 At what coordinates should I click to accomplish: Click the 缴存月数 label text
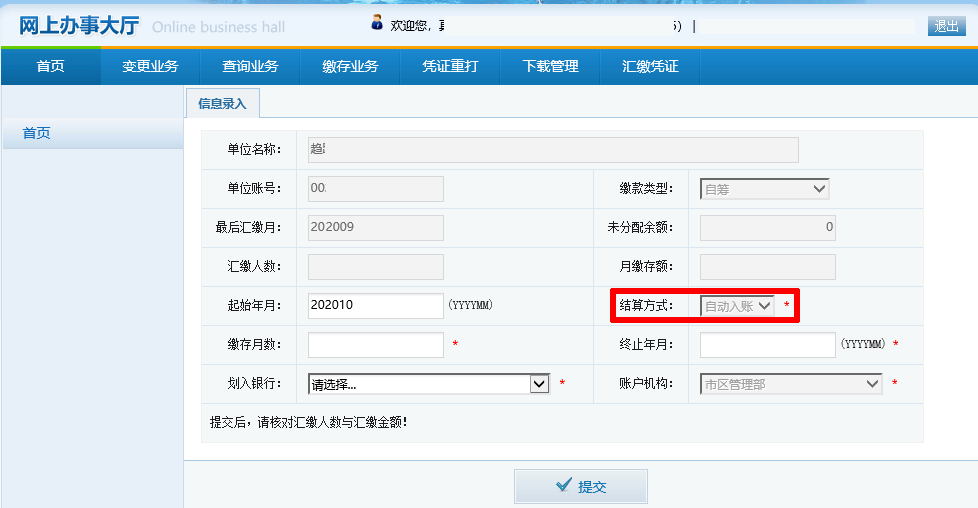click(254, 344)
